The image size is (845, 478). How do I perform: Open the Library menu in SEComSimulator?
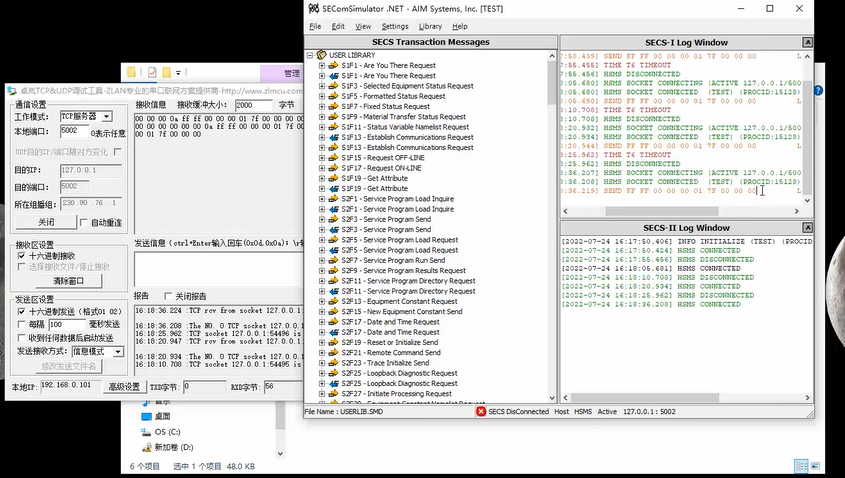coord(430,26)
